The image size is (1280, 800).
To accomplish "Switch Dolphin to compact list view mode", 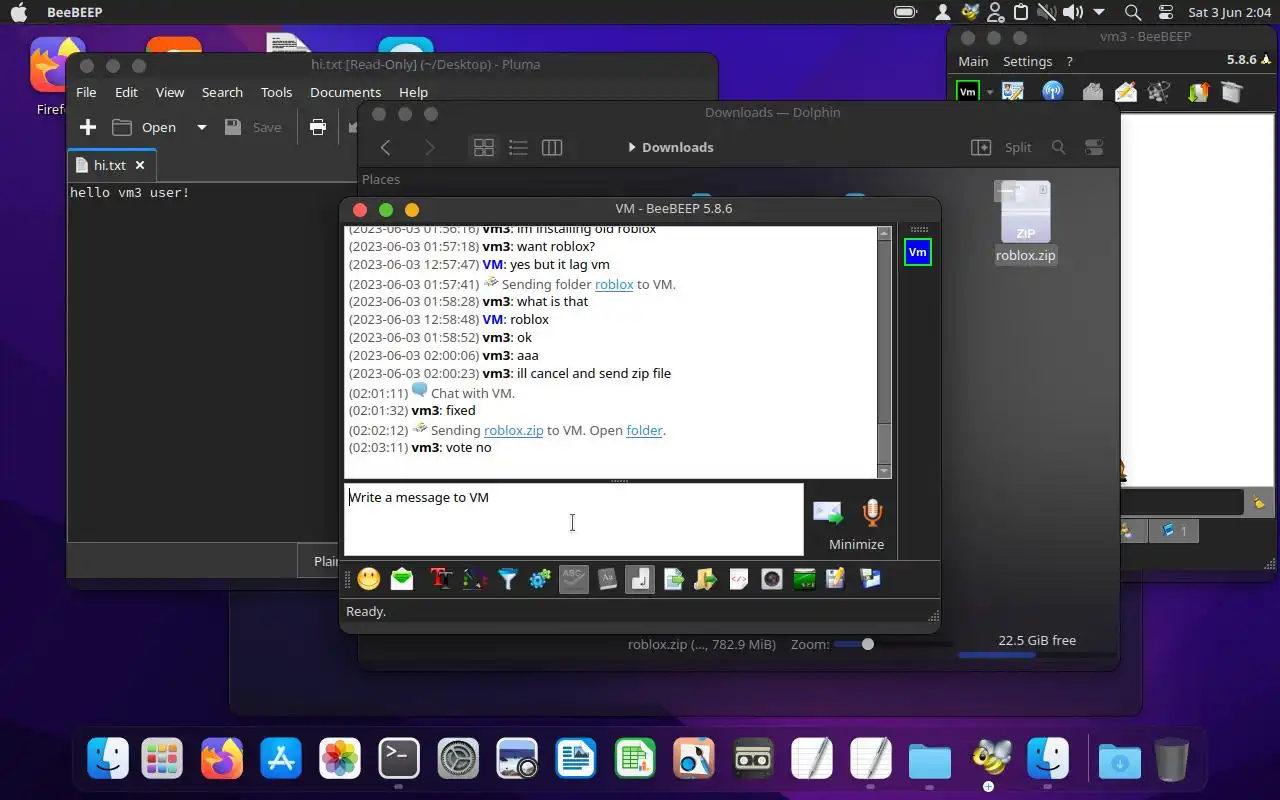I will pyautogui.click(x=518, y=147).
